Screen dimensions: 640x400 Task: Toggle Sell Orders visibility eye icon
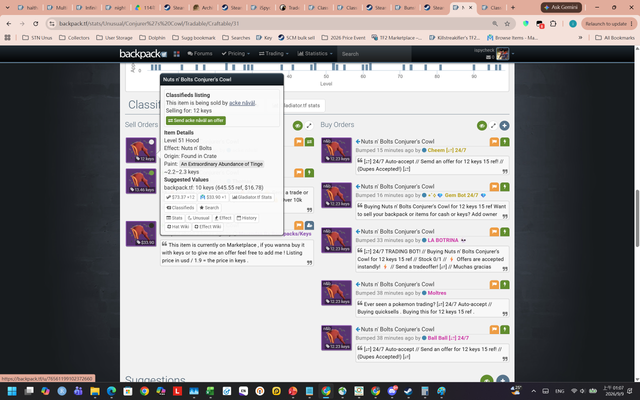298,126
